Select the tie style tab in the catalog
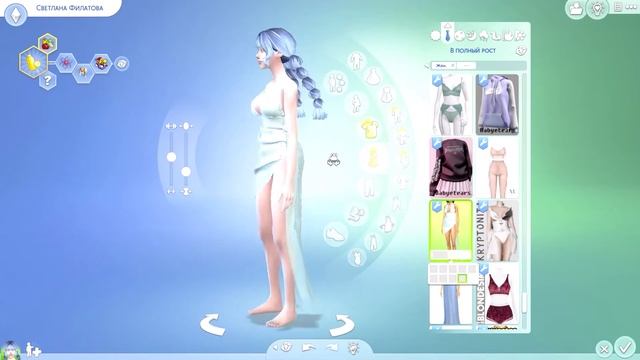This screenshot has height=360, width=640. pos(448,33)
